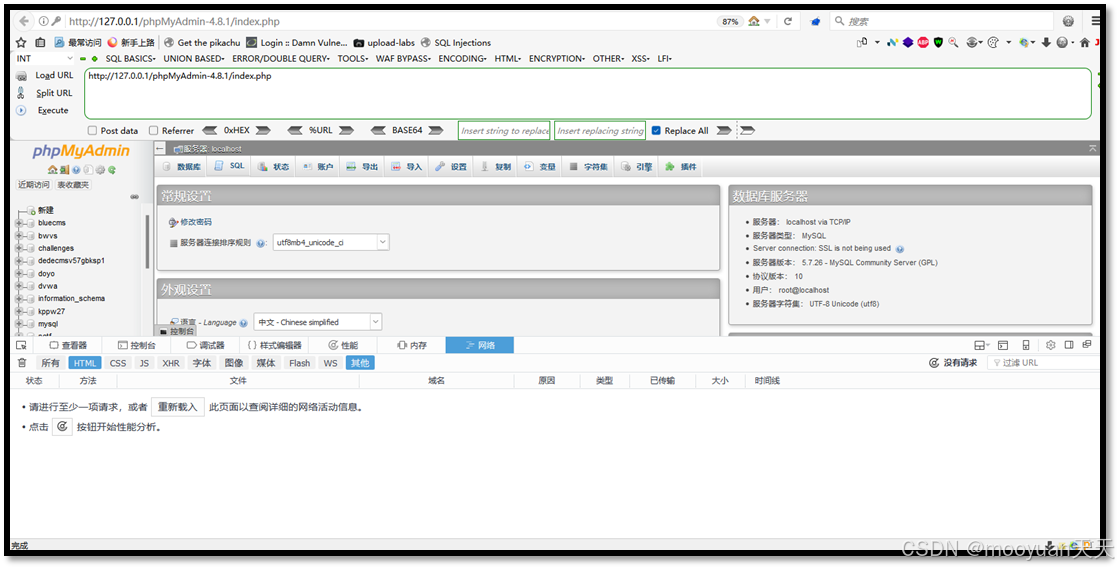Click the home icon in extension toolbar
This screenshot has height=569, width=1119.
click(1085, 42)
